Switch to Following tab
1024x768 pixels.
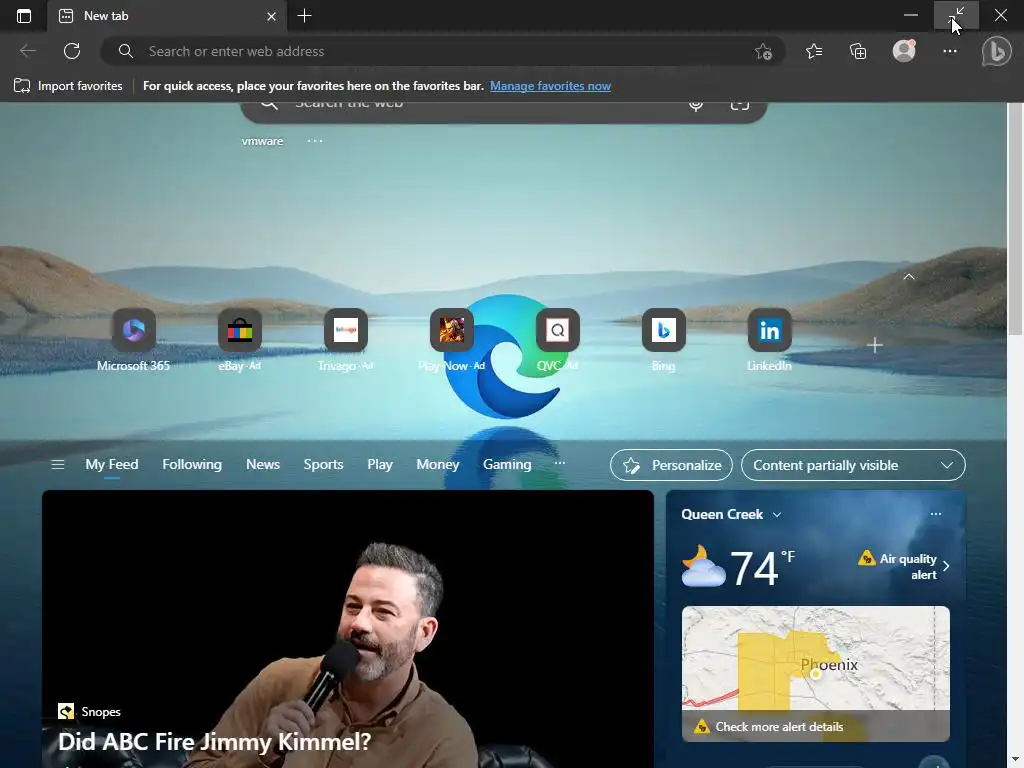(192, 464)
